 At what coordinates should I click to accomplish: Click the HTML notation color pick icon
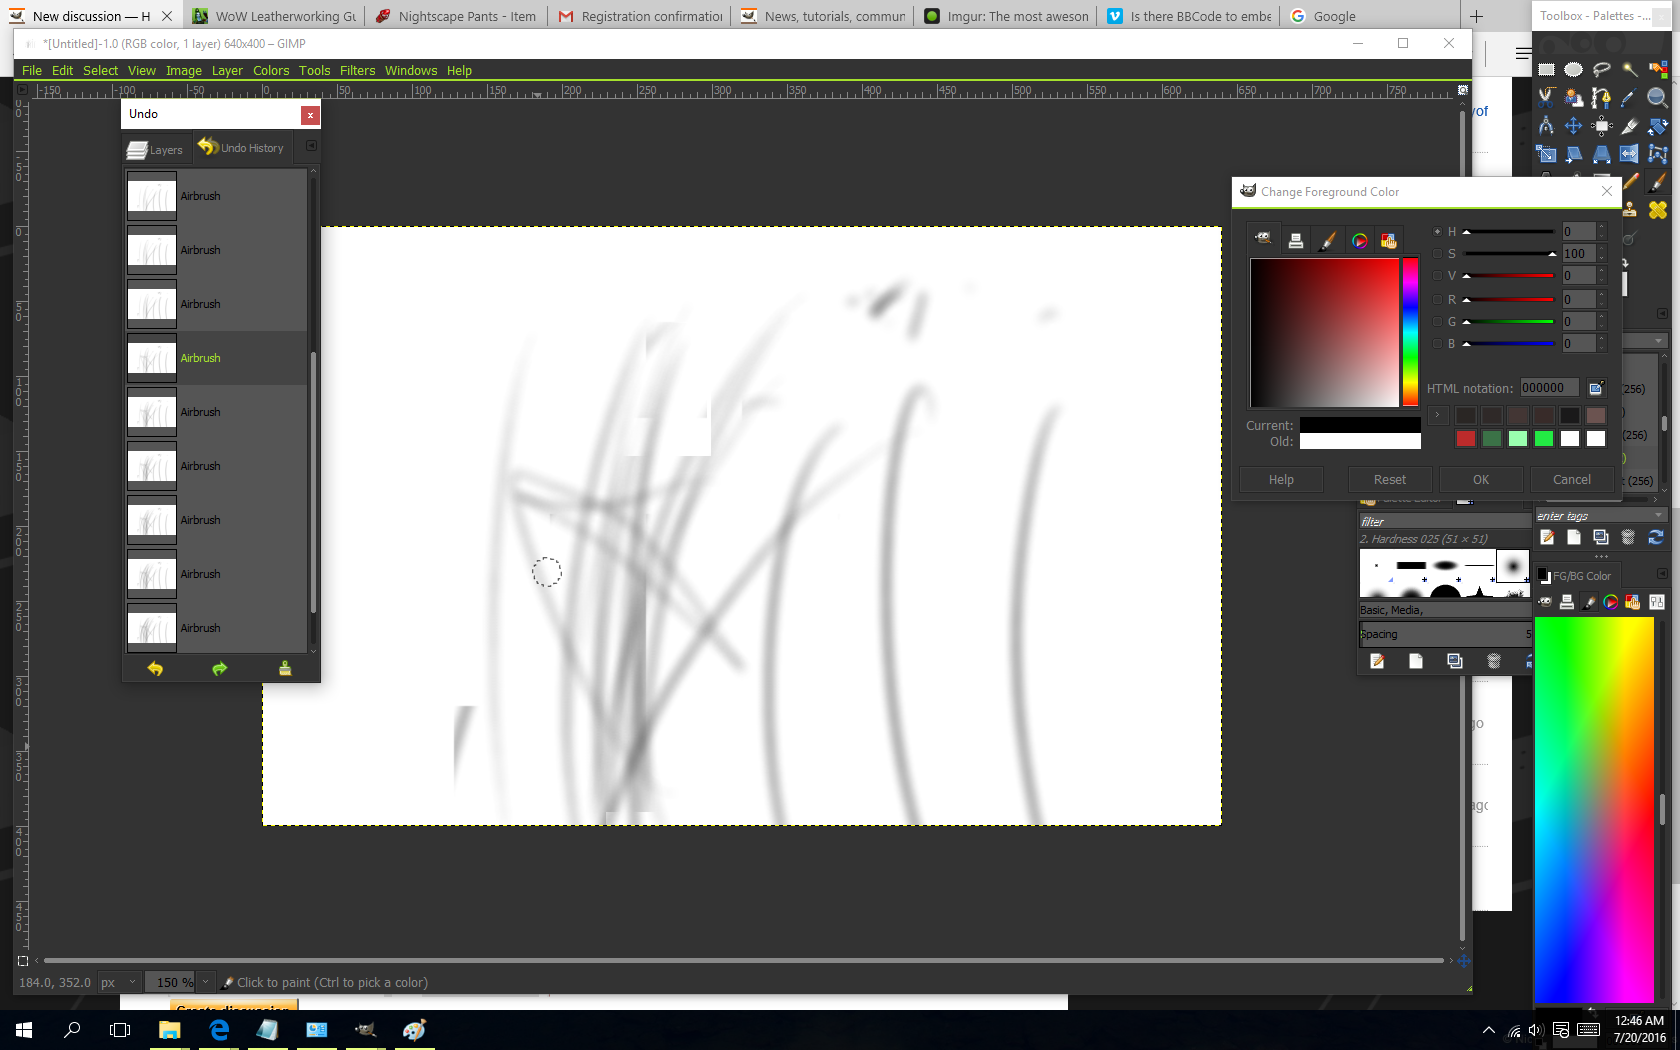[1596, 388]
